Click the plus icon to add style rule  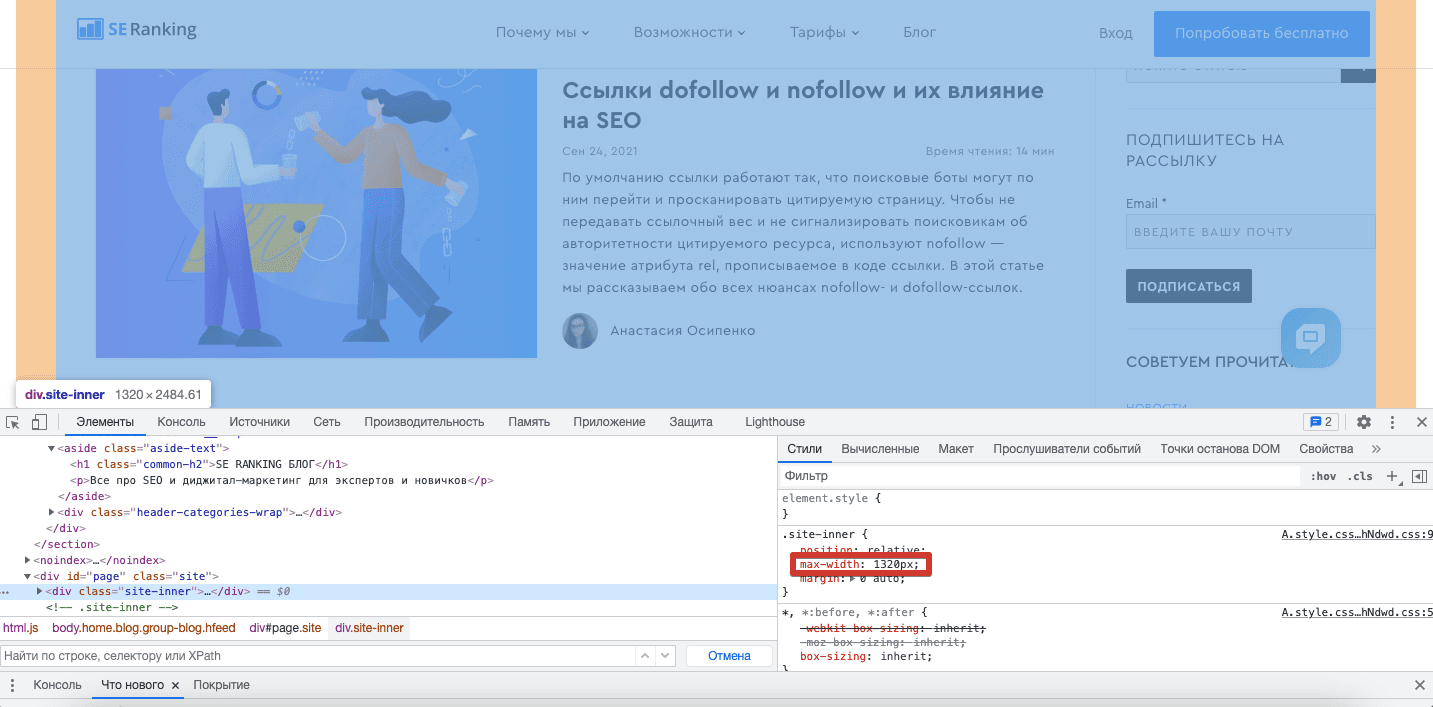[1392, 477]
